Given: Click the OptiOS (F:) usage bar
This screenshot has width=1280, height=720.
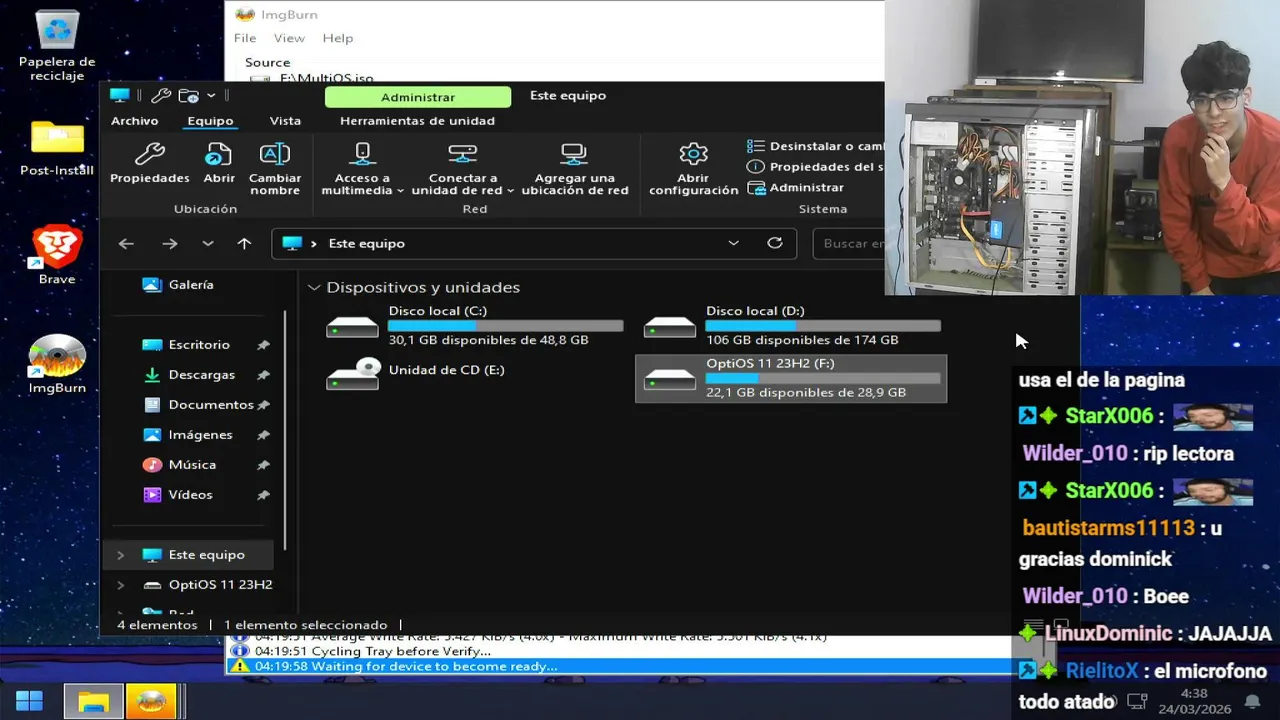Looking at the screenshot, I should click(x=823, y=378).
